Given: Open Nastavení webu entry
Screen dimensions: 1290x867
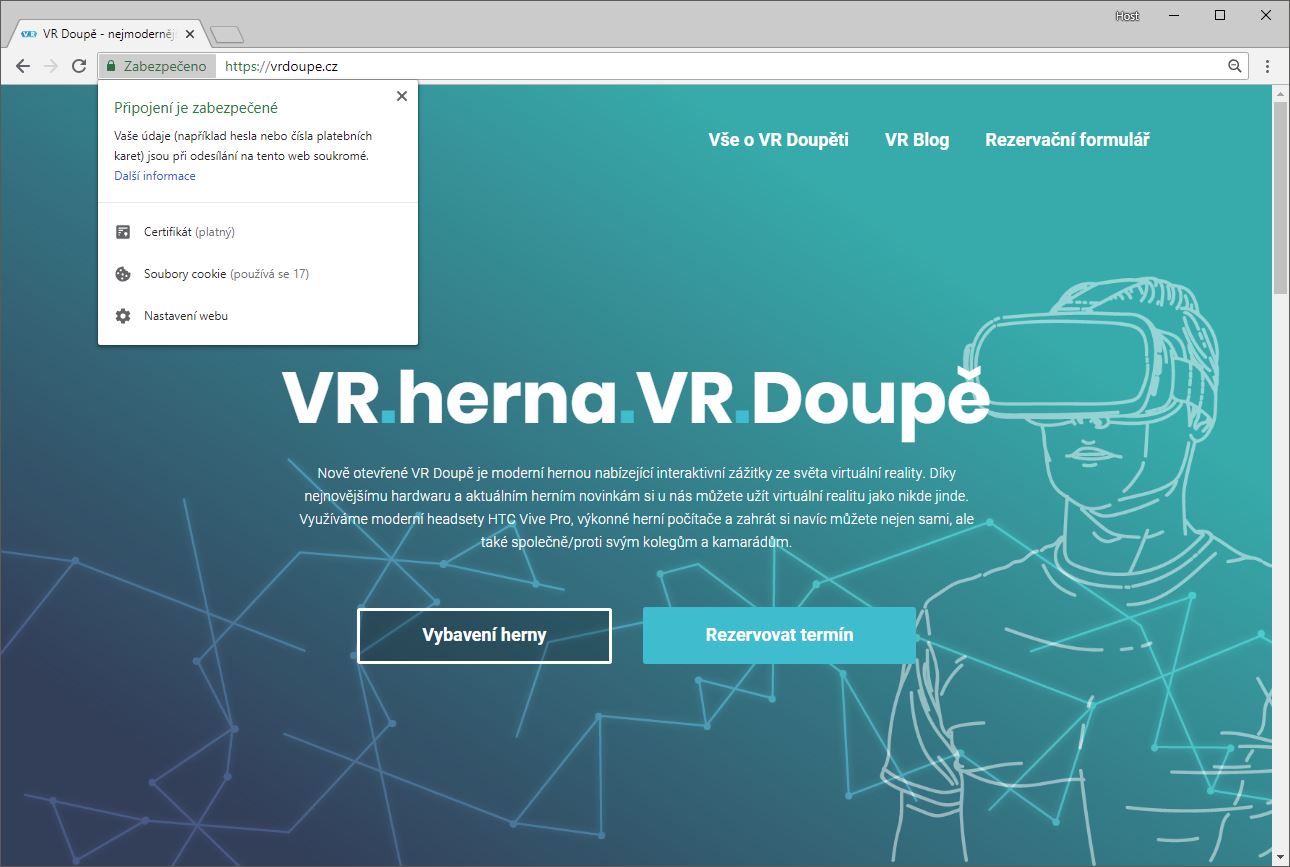Looking at the screenshot, I should [186, 316].
